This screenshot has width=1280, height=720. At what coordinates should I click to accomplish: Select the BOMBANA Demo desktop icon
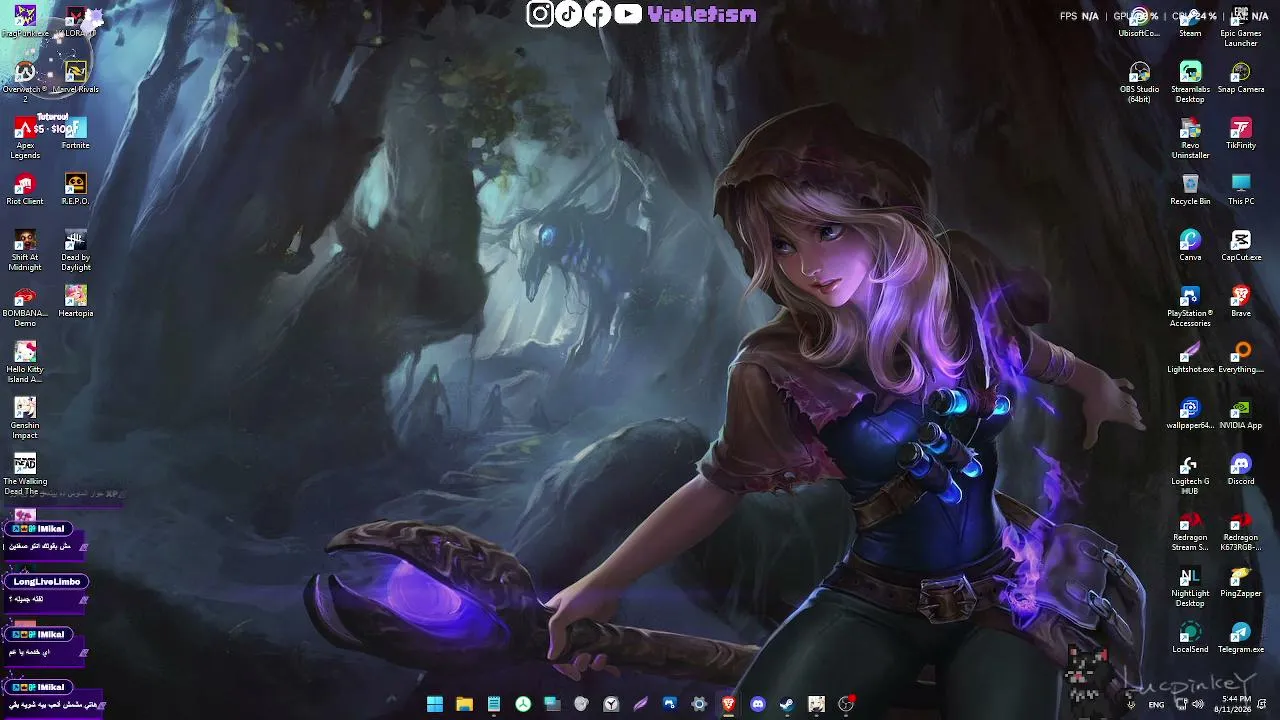pos(25,306)
